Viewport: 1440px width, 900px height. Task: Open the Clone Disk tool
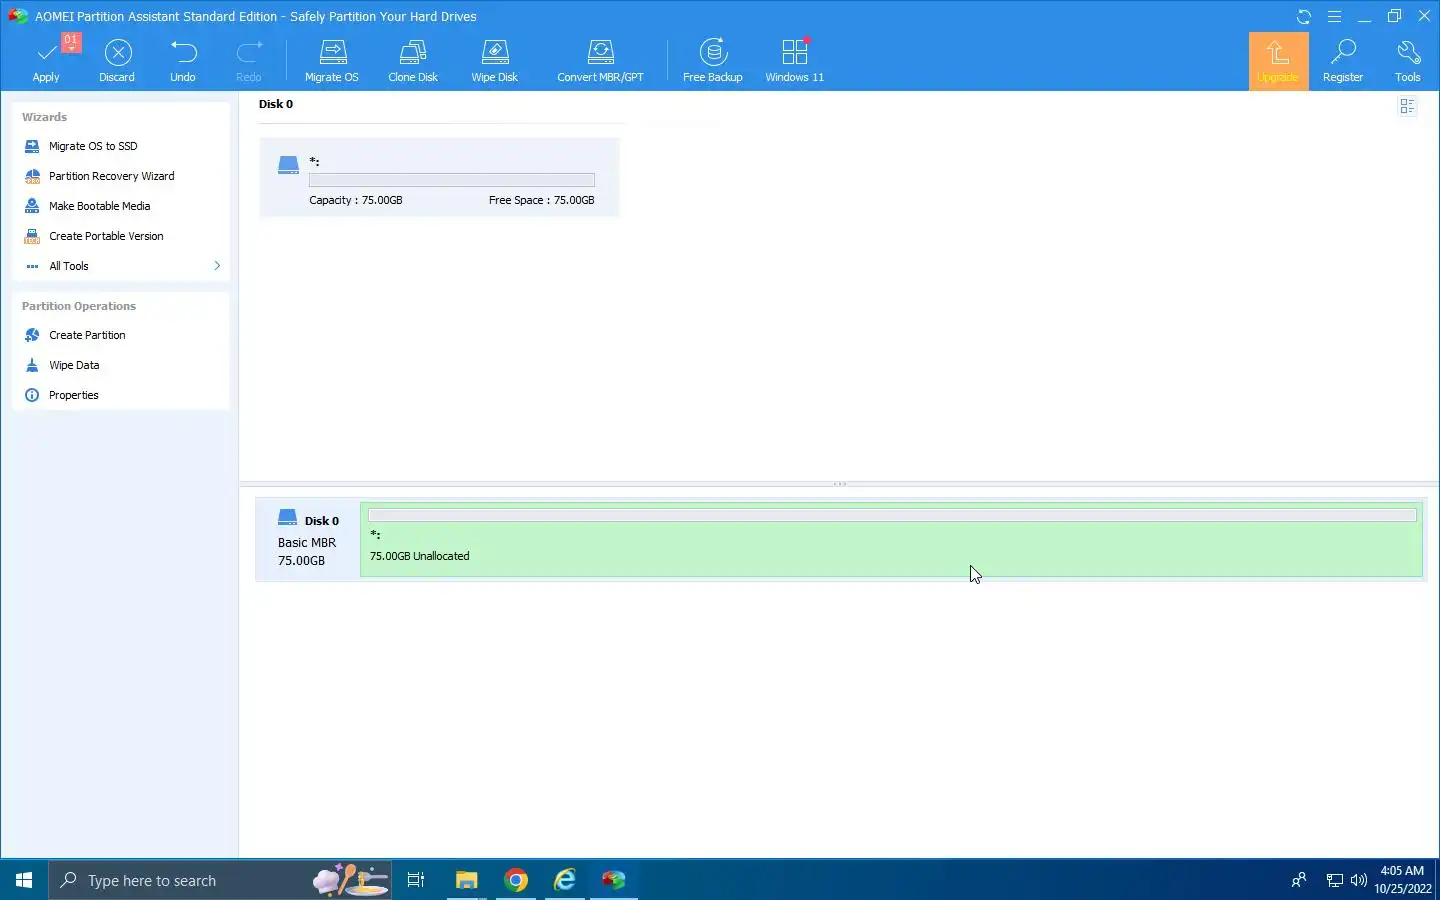click(413, 61)
